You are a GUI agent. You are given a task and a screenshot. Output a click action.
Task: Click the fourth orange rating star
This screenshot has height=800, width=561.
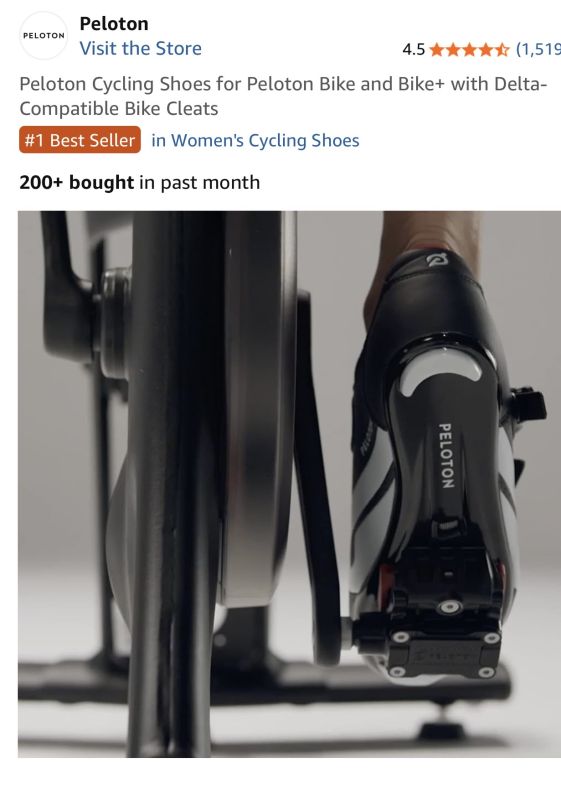(x=486, y=49)
